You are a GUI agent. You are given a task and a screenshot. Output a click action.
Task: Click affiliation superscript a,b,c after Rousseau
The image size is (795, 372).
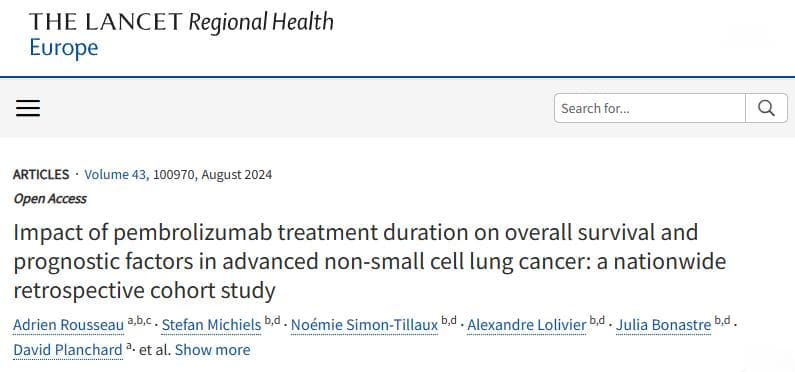point(139,321)
